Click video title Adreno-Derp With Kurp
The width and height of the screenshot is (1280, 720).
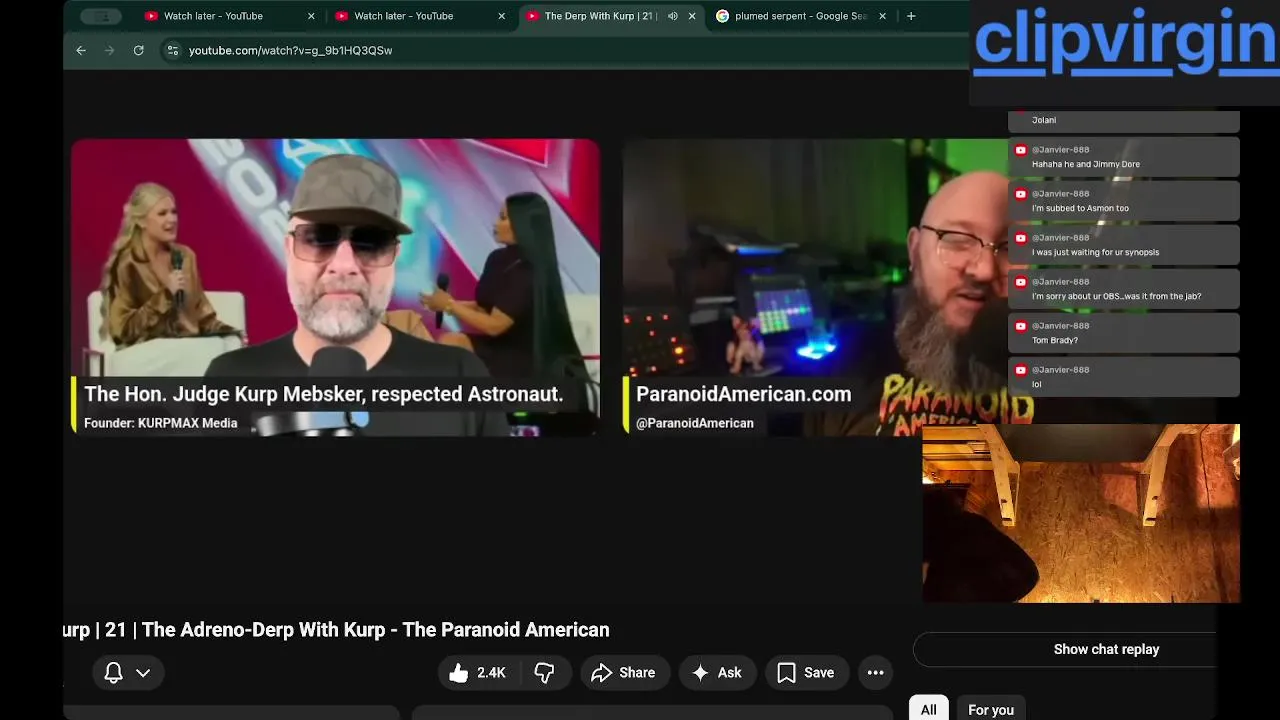337,630
